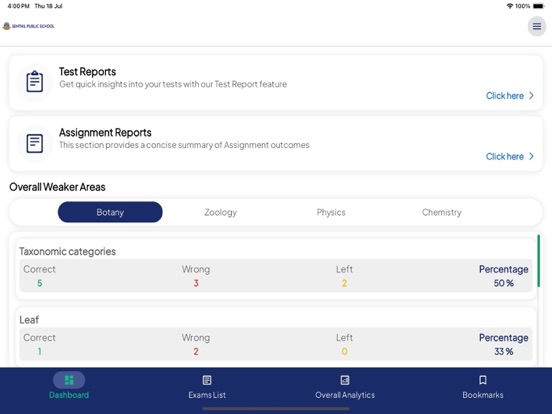Switch to the Zoology subject tab
This screenshot has height=414, width=552.
pyautogui.click(x=220, y=212)
